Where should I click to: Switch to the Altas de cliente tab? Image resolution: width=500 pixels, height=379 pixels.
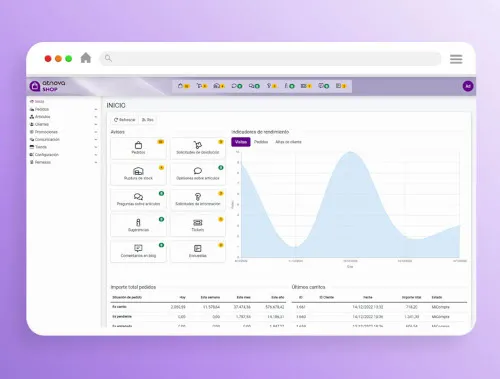(x=288, y=142)
